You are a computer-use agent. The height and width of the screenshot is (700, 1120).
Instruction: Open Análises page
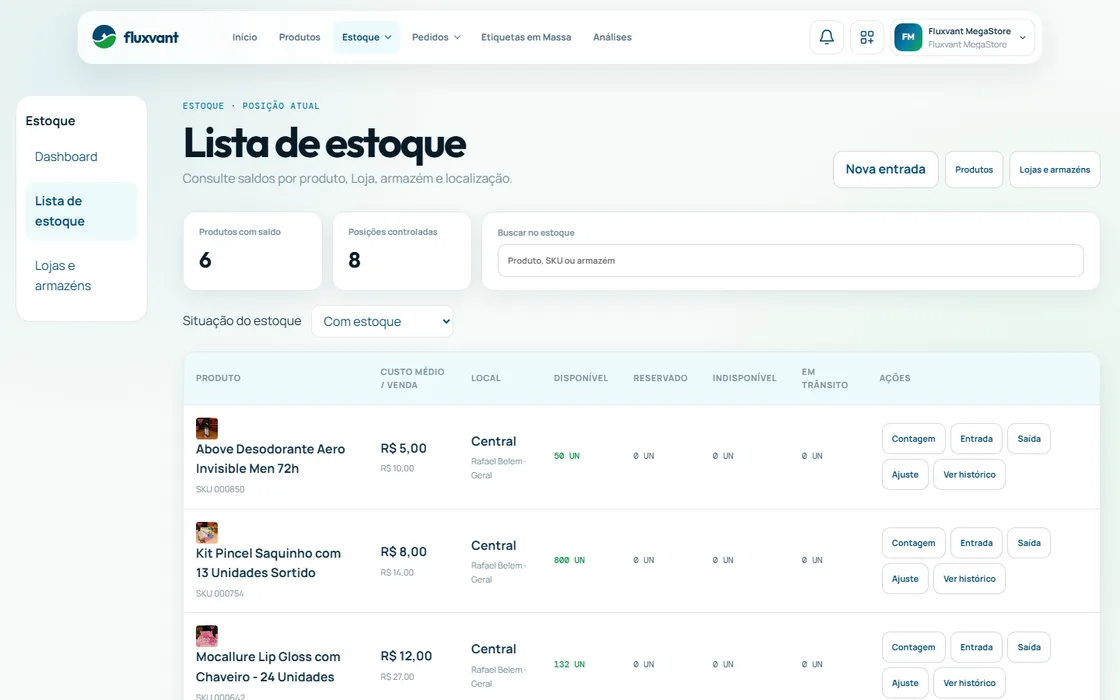[612, 37]
